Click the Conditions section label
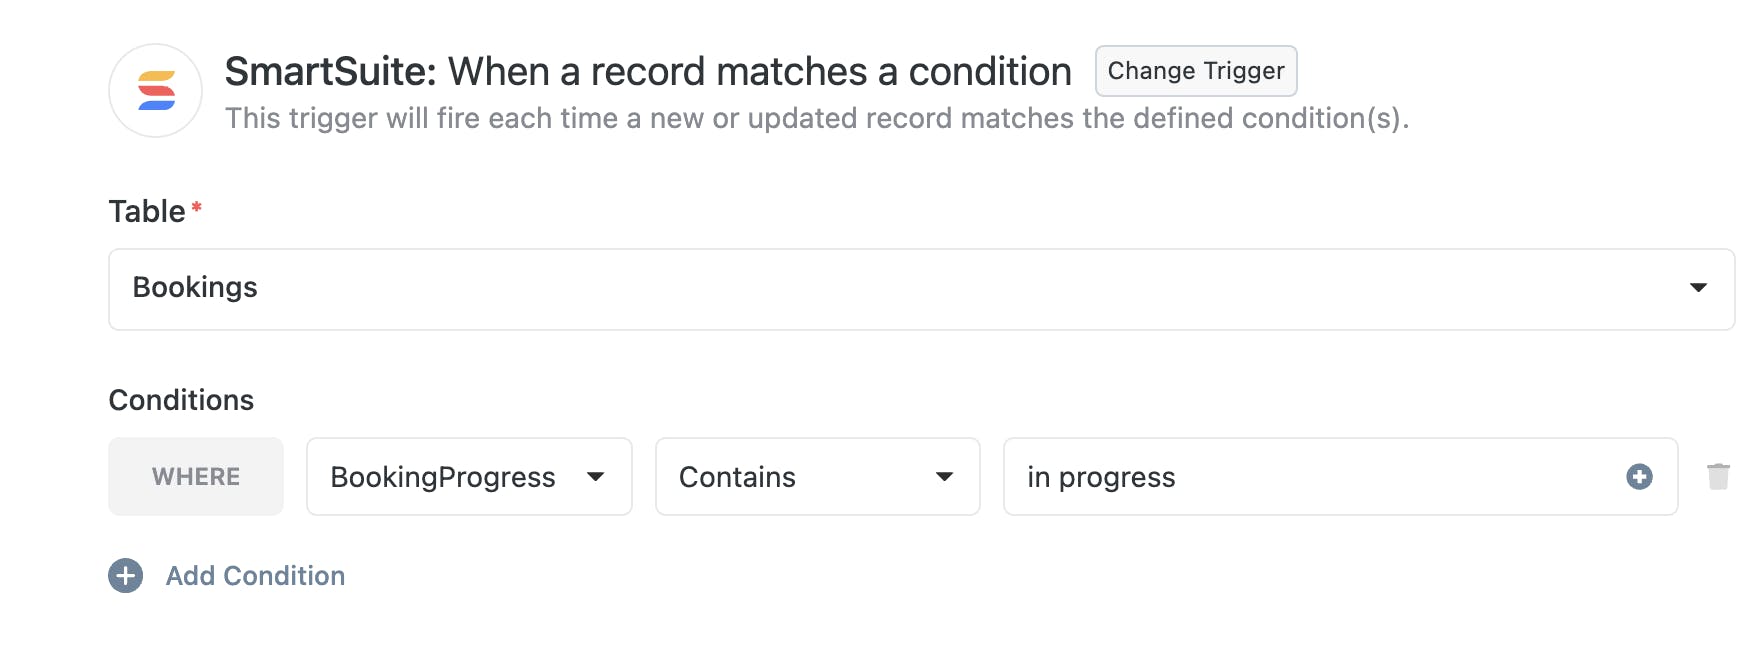This screenshot has width=1764, height=652. tap(181, 400)
